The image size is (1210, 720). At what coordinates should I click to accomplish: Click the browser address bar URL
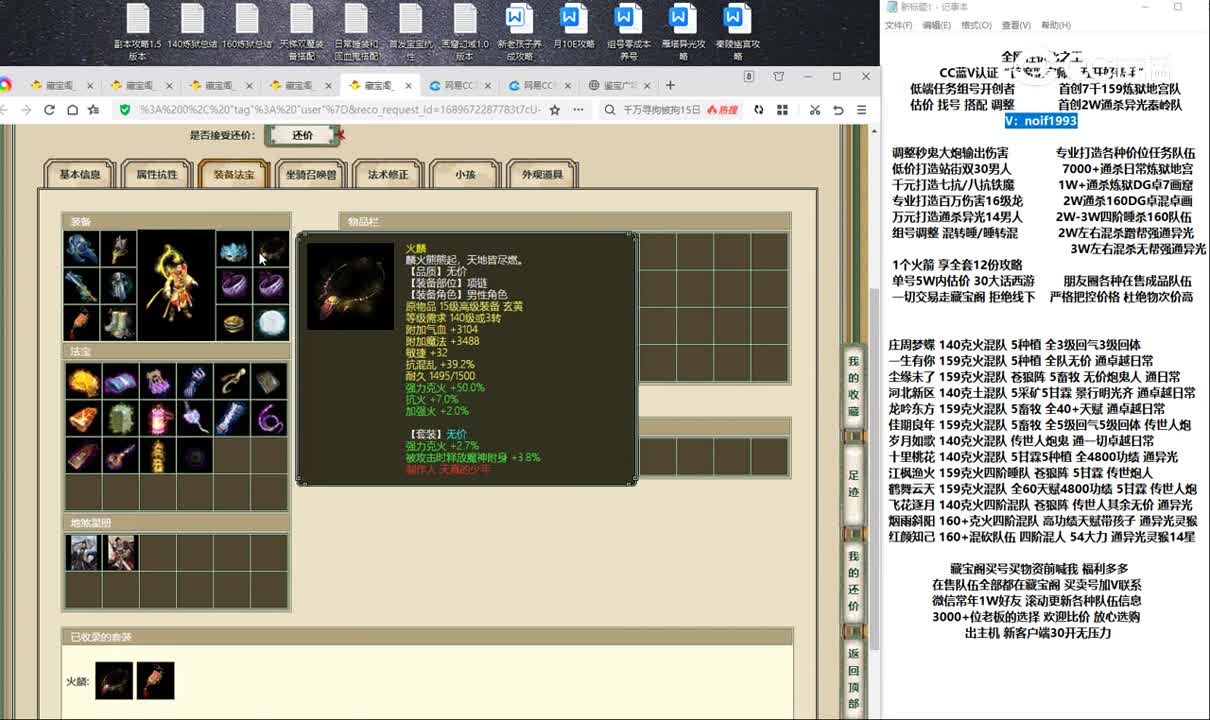tap(340, 110)
